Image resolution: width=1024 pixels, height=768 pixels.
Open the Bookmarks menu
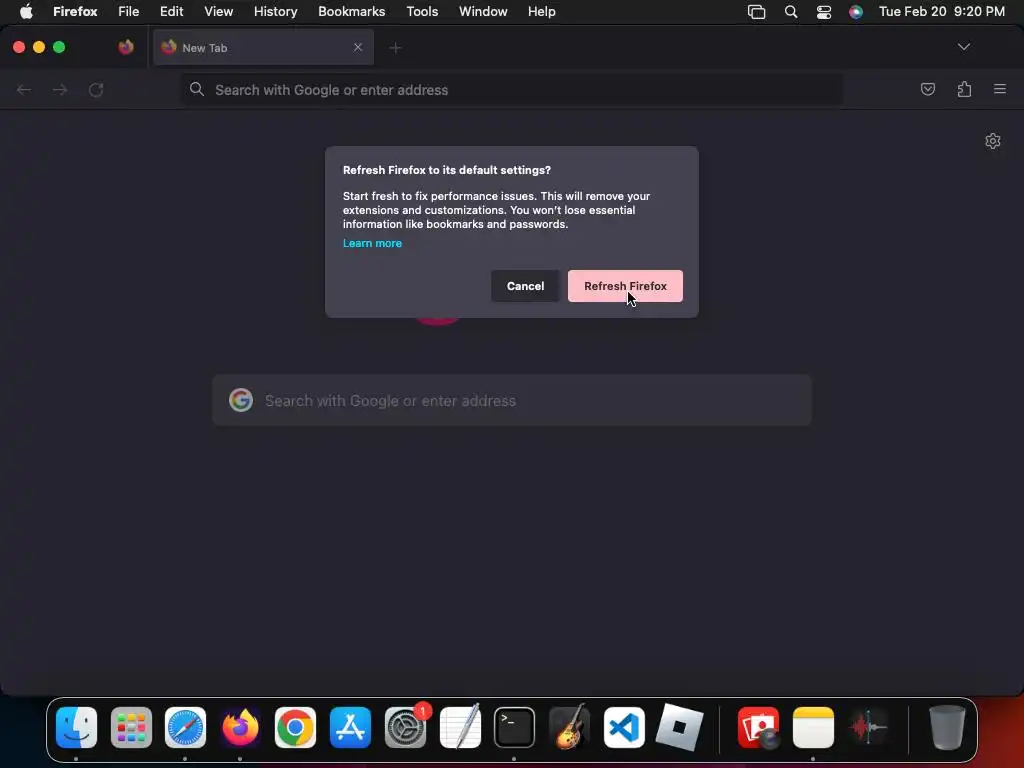tap(351, 12)
